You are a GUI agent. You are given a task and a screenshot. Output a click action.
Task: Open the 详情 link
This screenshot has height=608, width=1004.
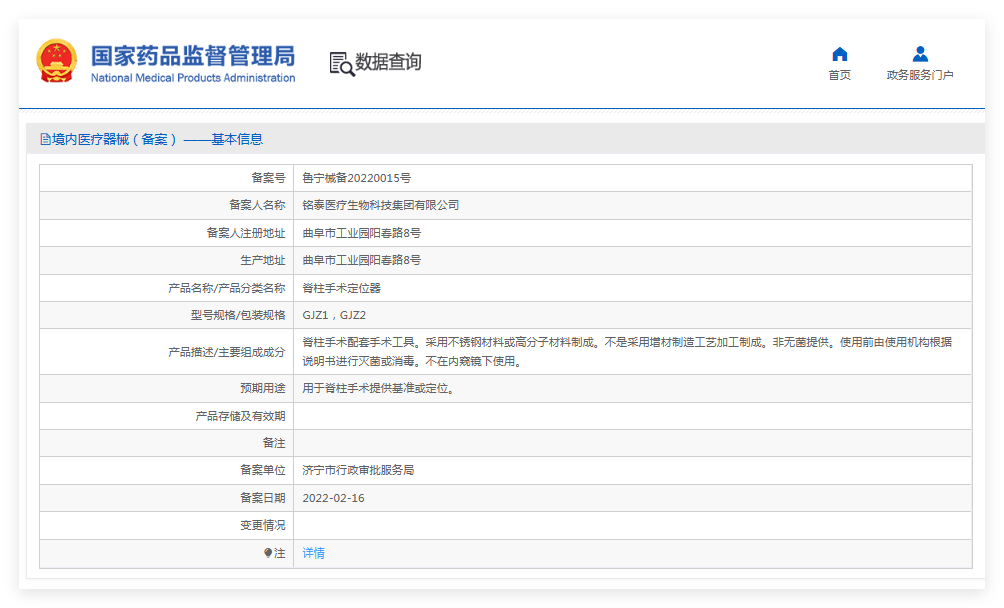(314, 553)
